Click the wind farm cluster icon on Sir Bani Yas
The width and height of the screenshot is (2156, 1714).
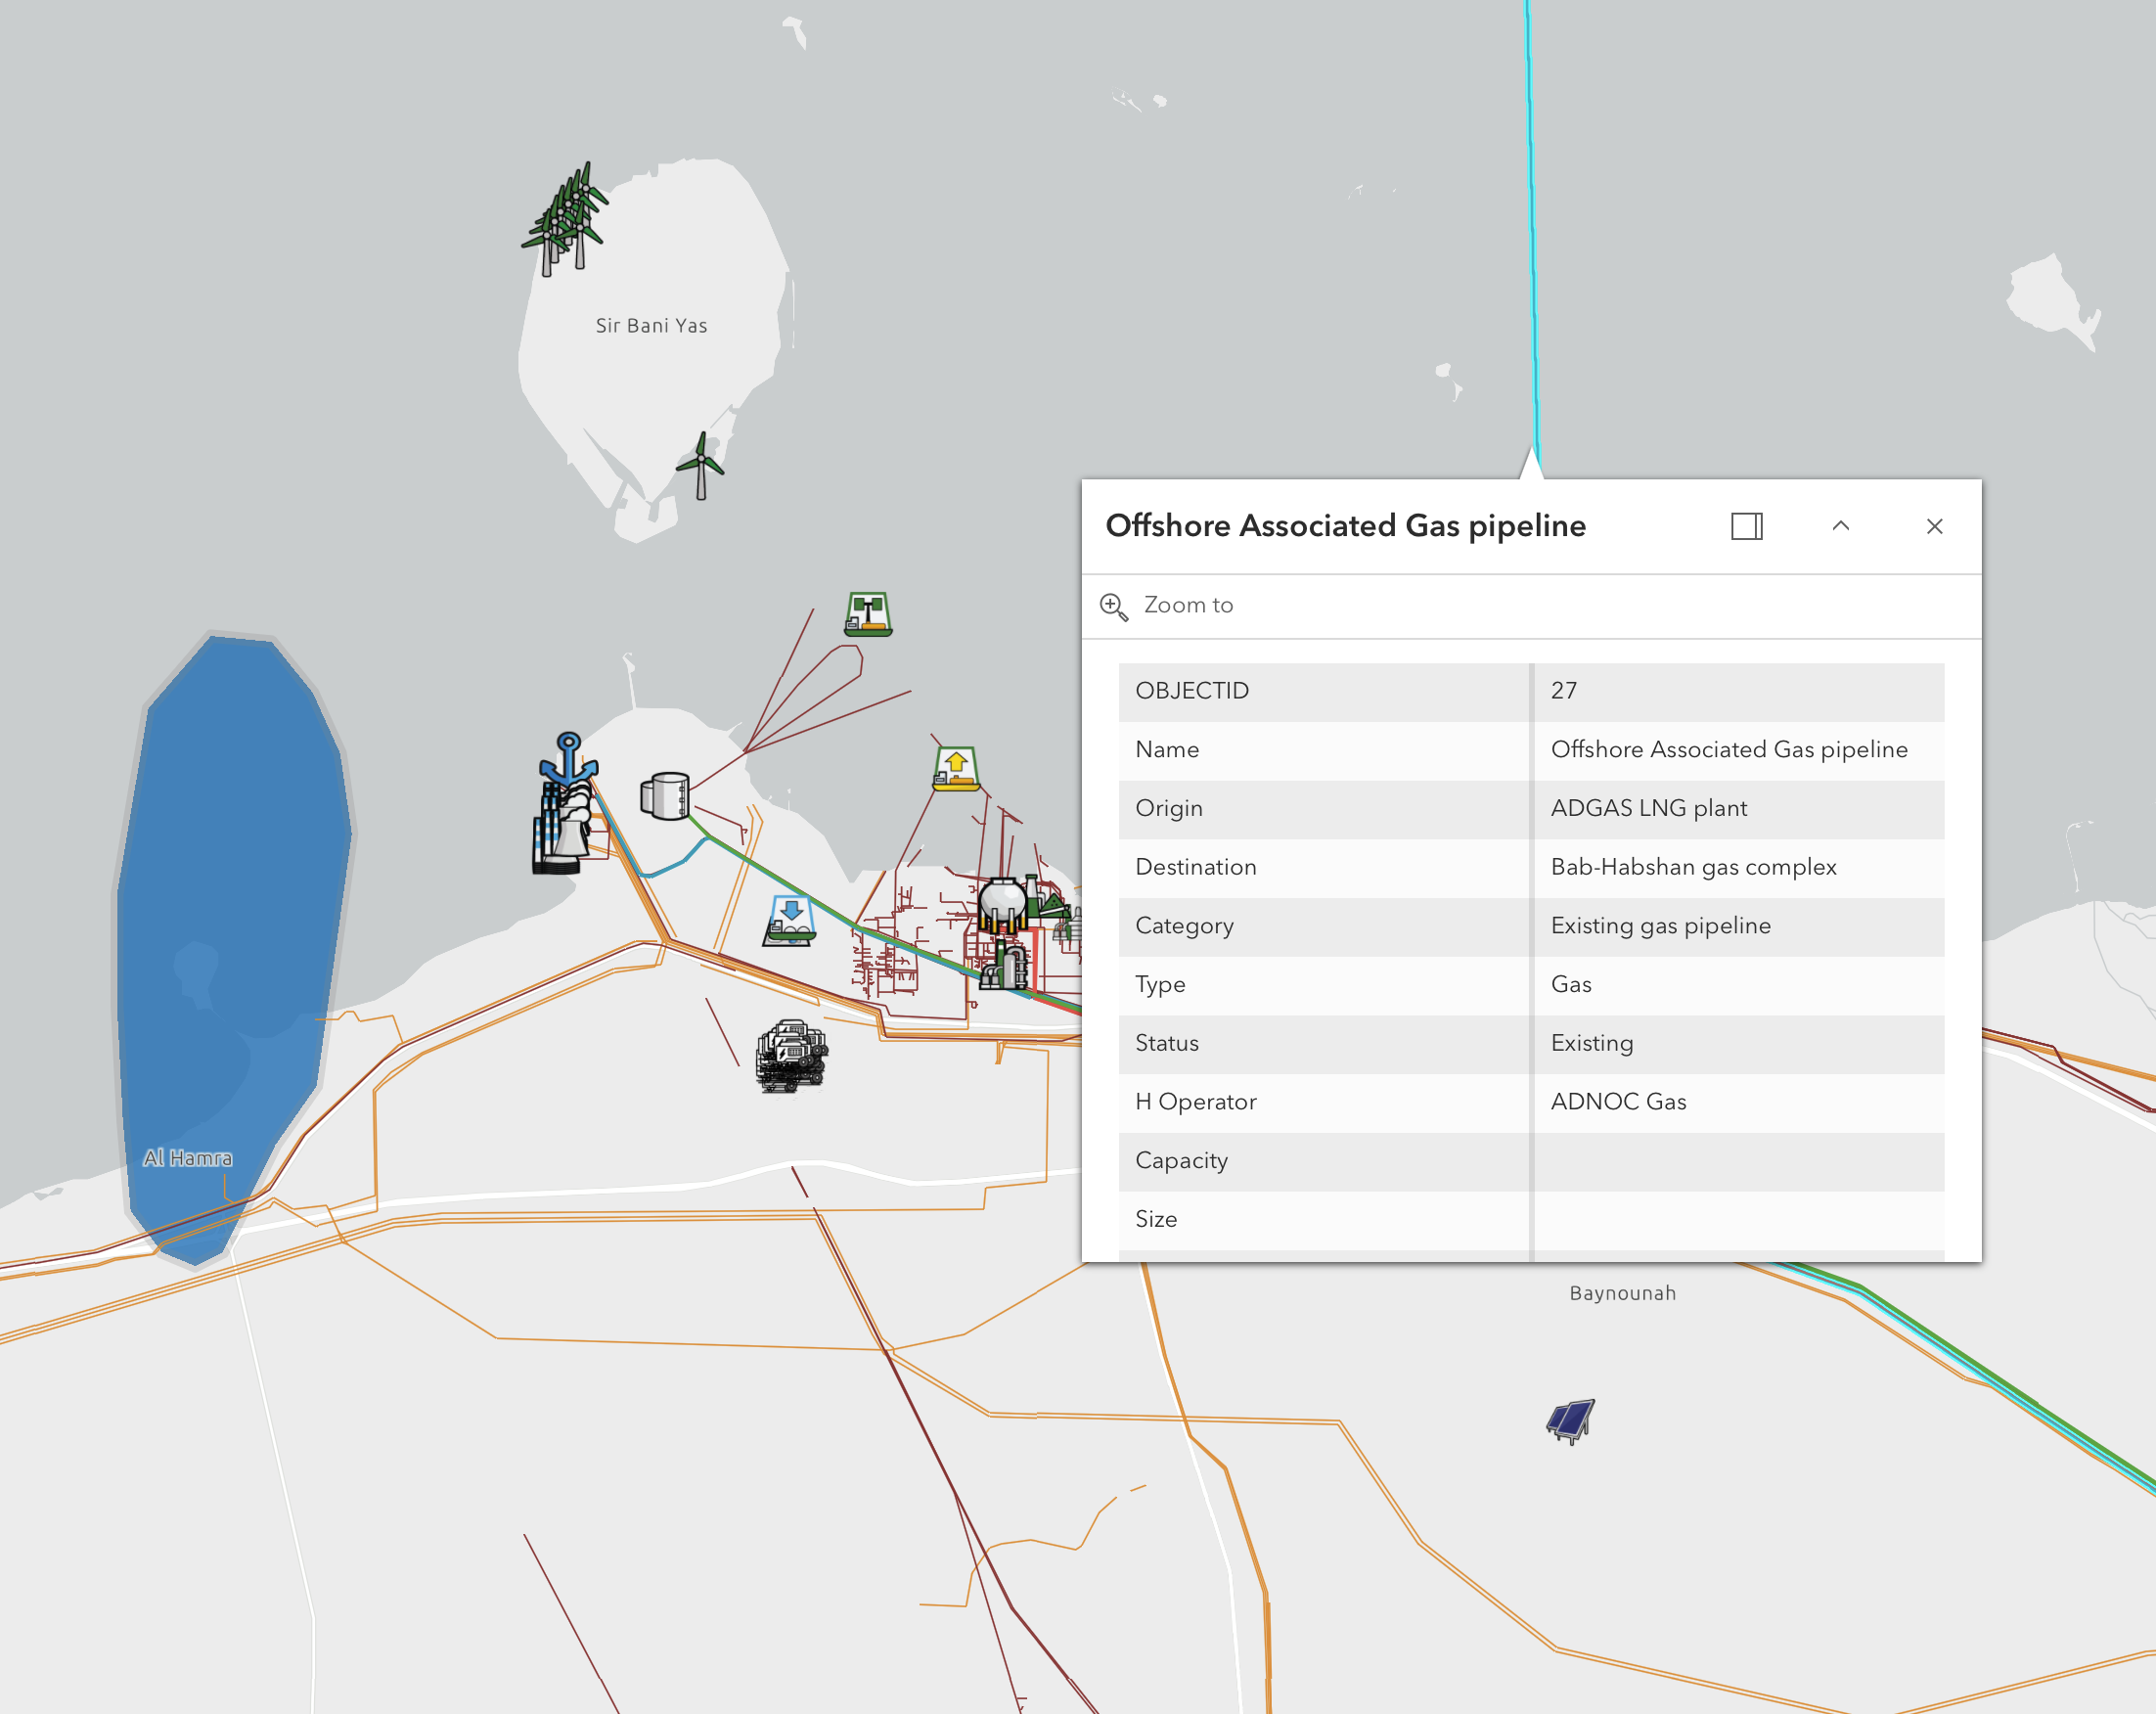point(565,220)
